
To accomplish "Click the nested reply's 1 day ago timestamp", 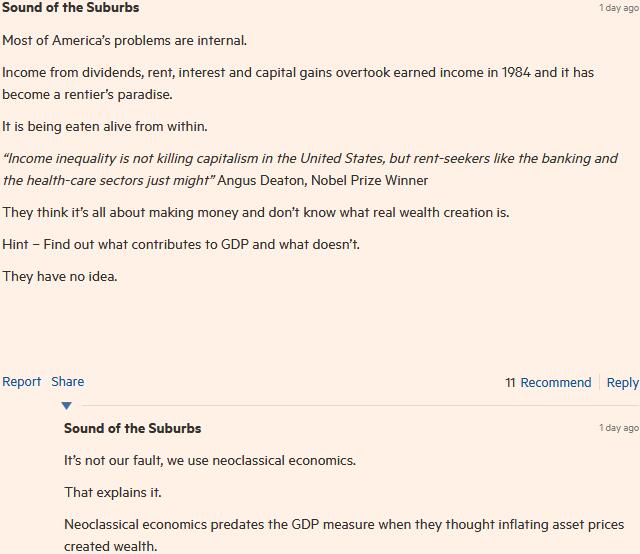I will pos(618,428).
